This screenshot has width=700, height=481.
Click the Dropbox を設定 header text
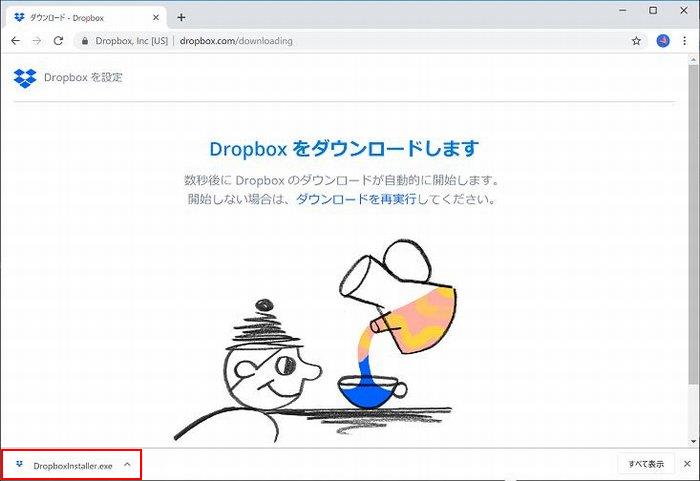[83, 78]
